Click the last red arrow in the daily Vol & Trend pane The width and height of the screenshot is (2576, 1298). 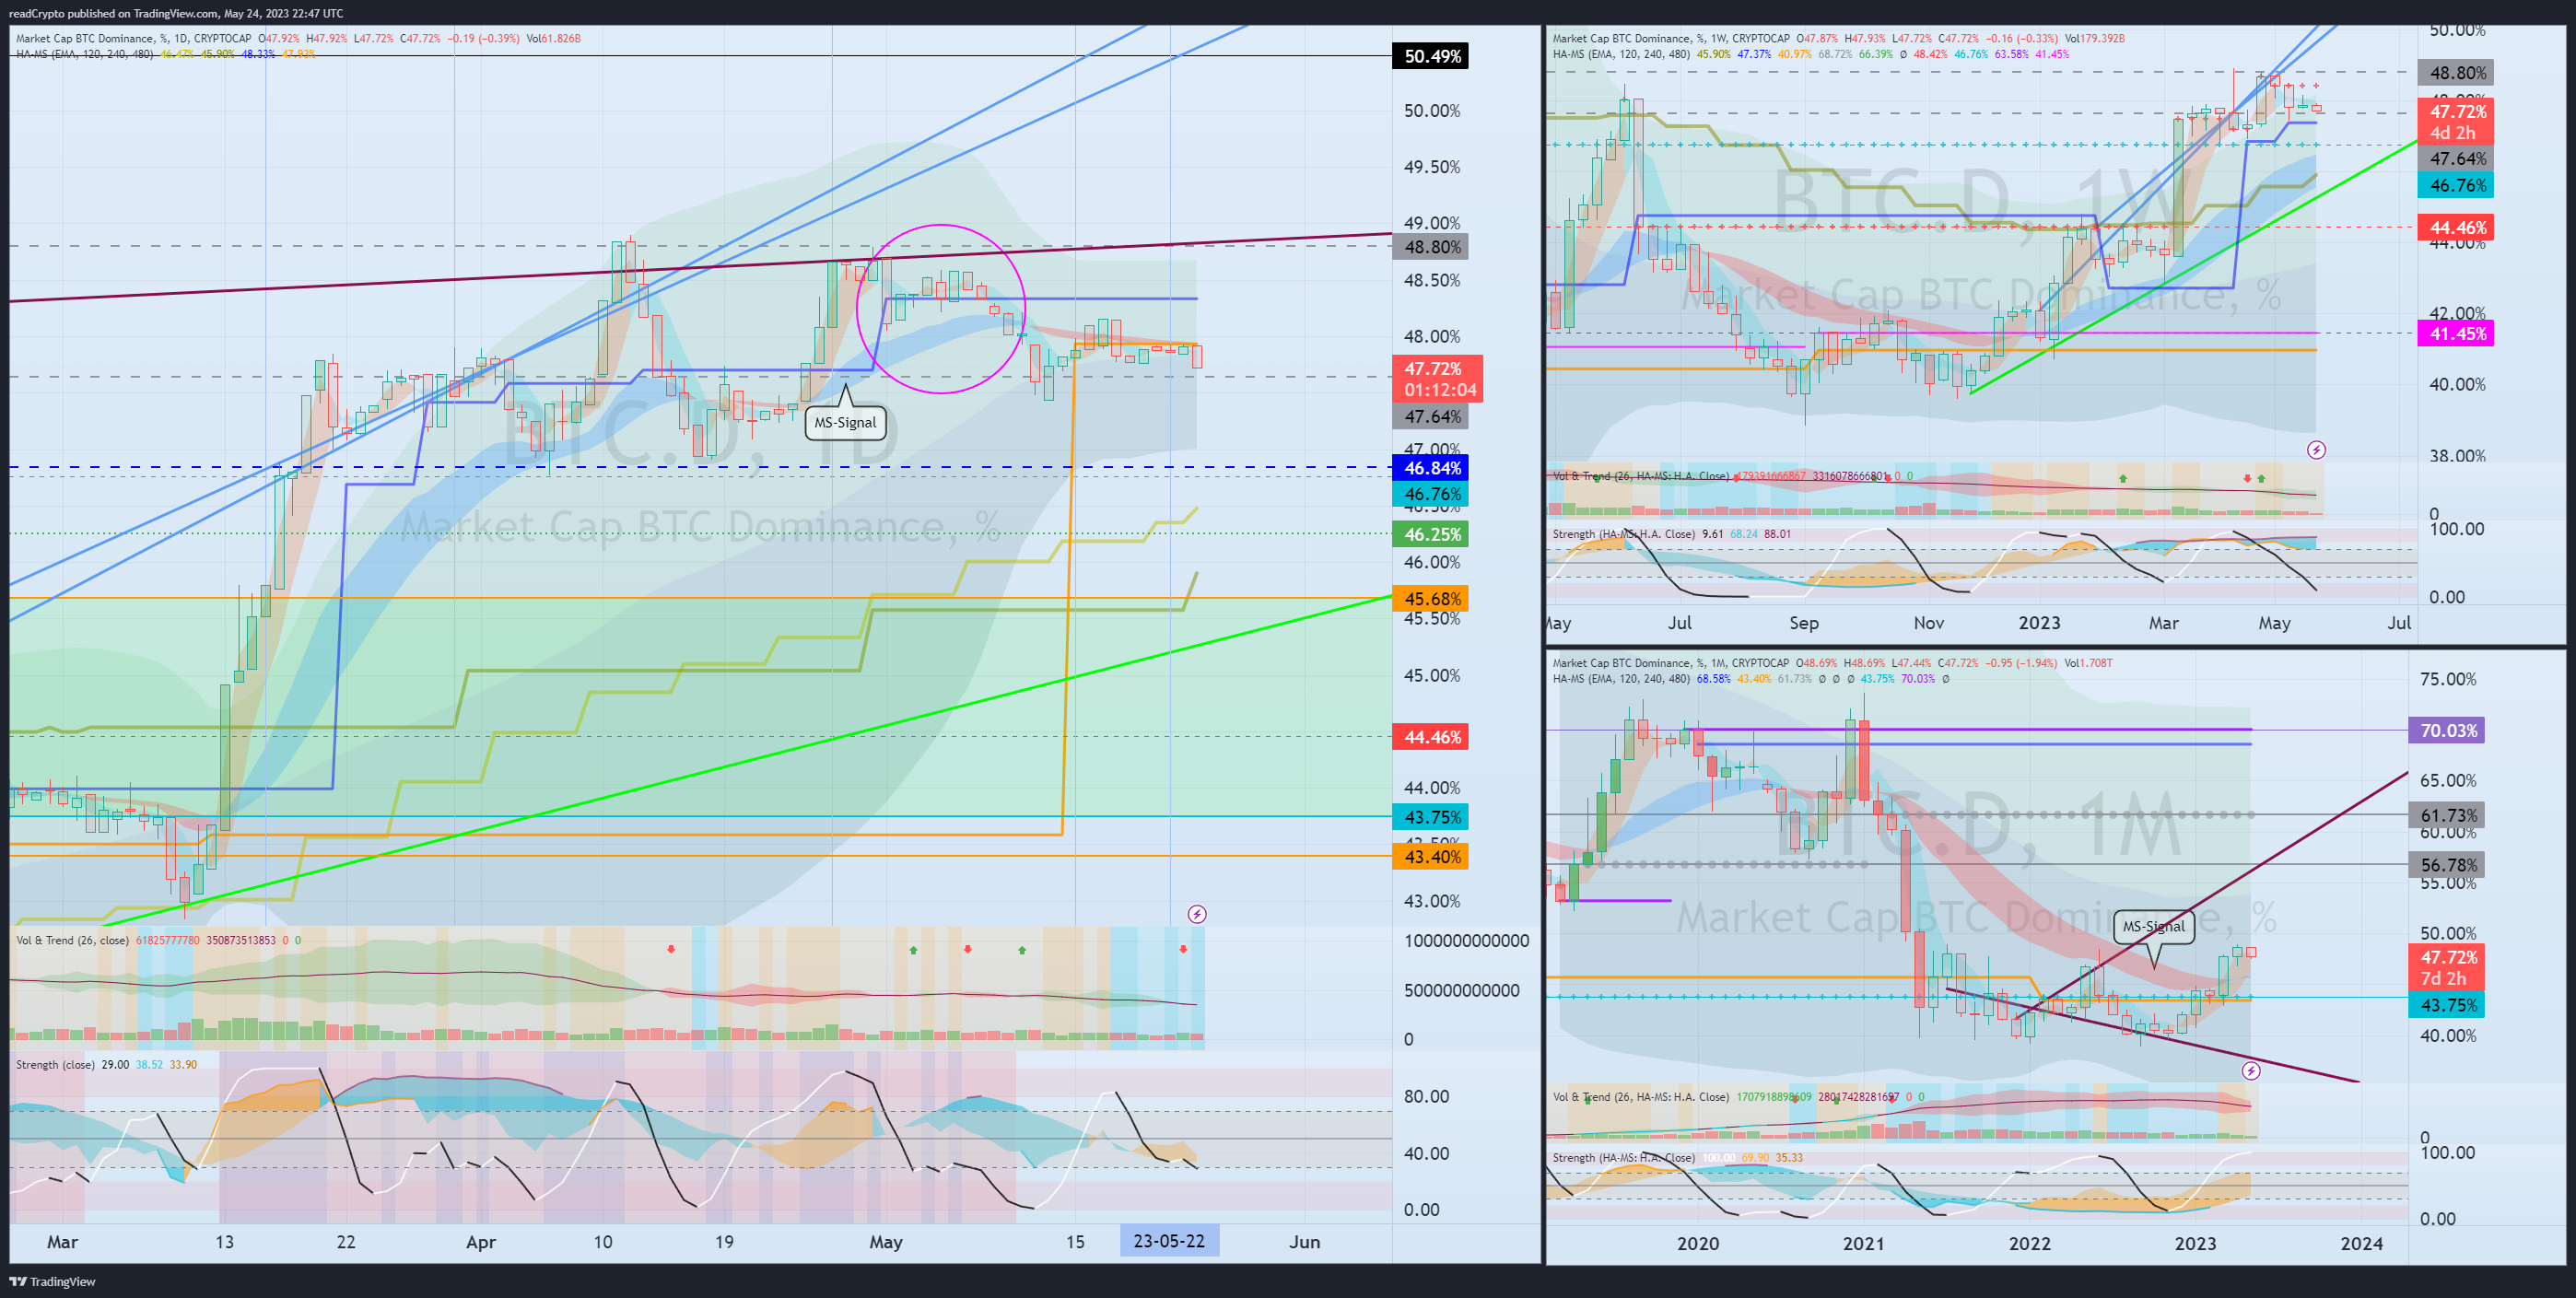[1183, 949]
